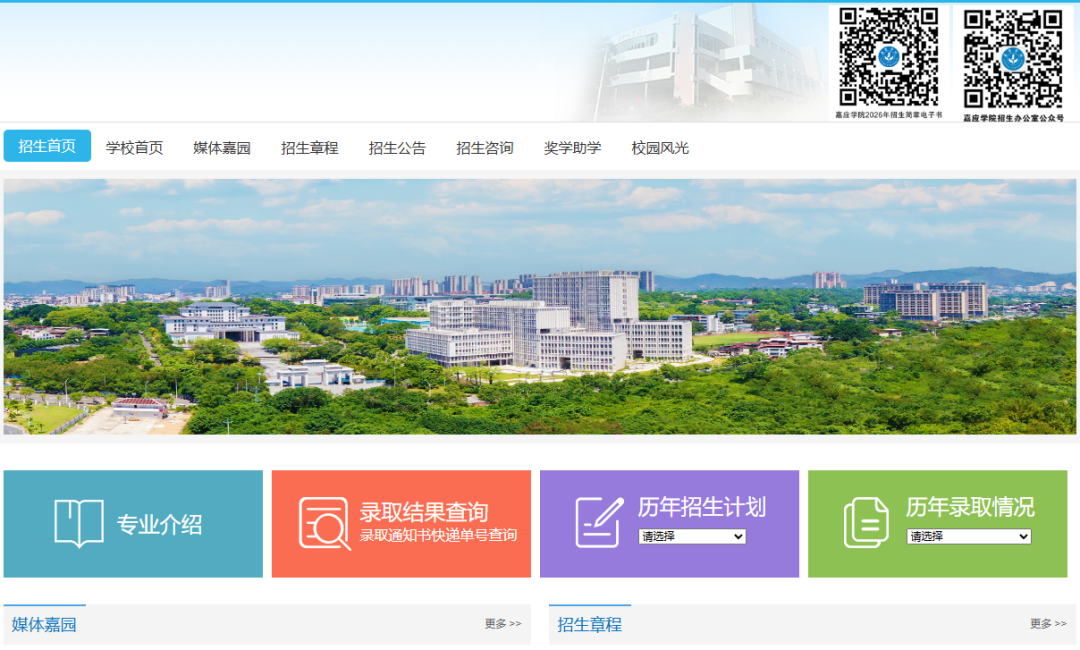Click the campus panorama banner image
The width and height of the screenshot is (1080, 650).
[x=539, y=306]
